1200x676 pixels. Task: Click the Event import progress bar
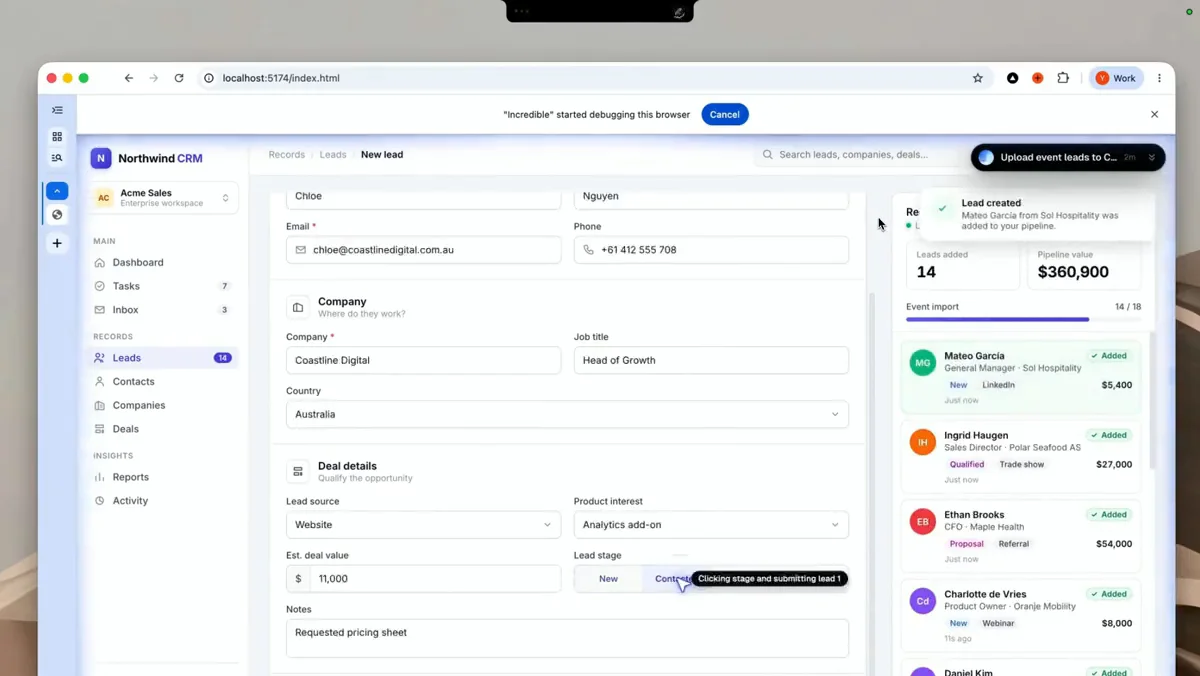coord(1023,319)
